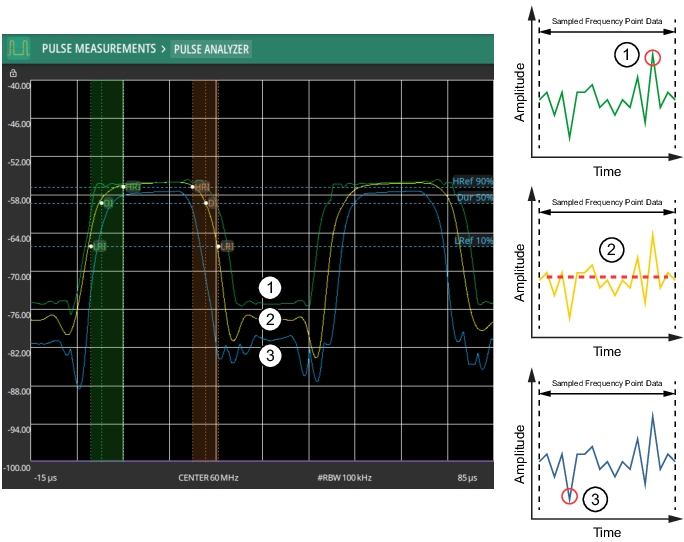
Task: Click the red-circled peak in the green chart
Action: click(653, 58)
